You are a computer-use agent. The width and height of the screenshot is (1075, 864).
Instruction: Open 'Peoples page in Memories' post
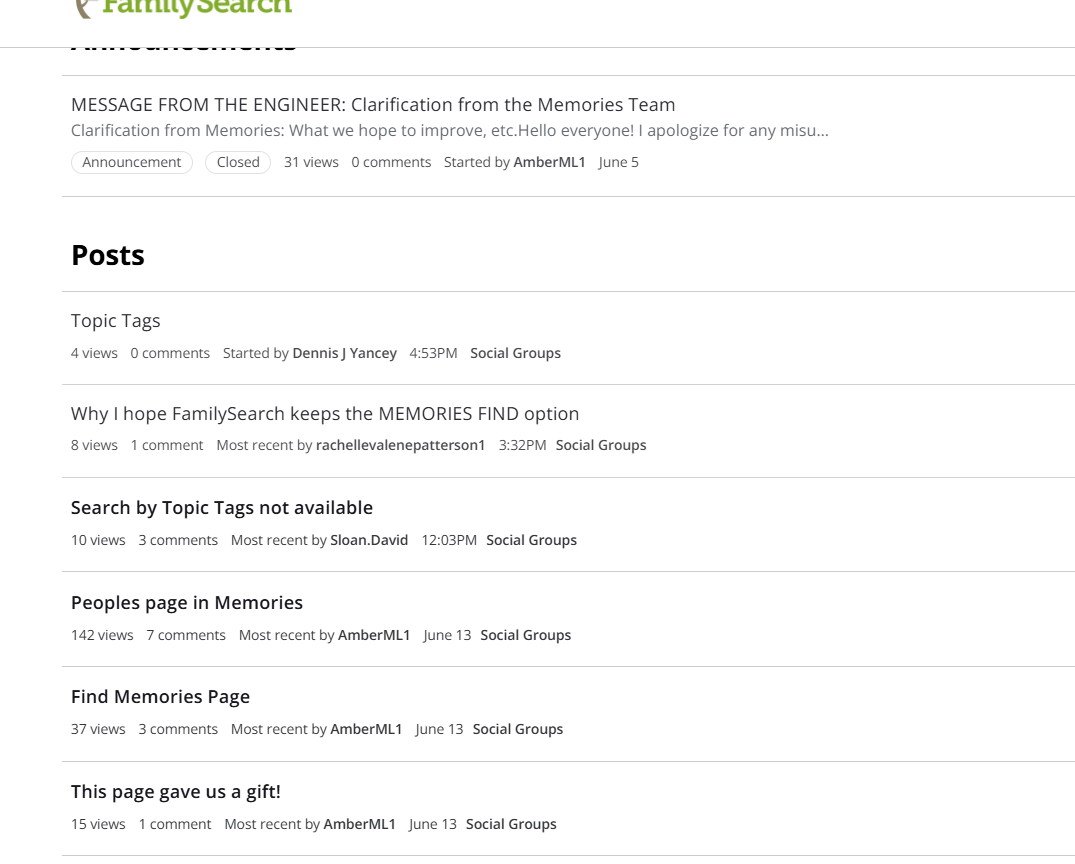click(x=187, y=603)
